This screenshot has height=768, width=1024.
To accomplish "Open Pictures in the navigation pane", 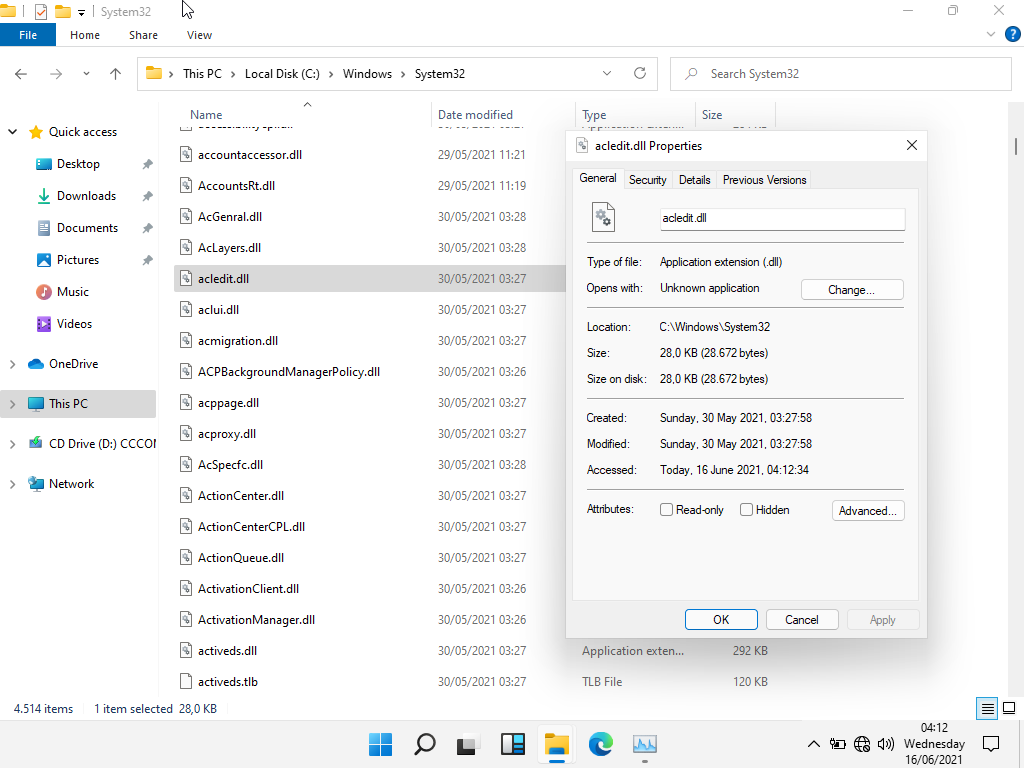I will click(78, 260).
